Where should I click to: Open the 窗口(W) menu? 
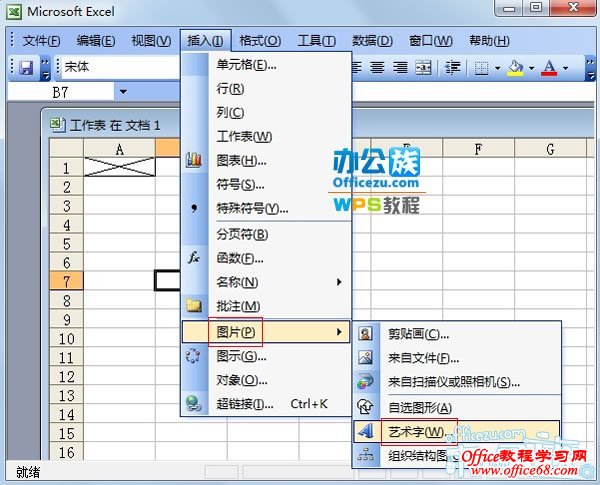click(430, 41)
